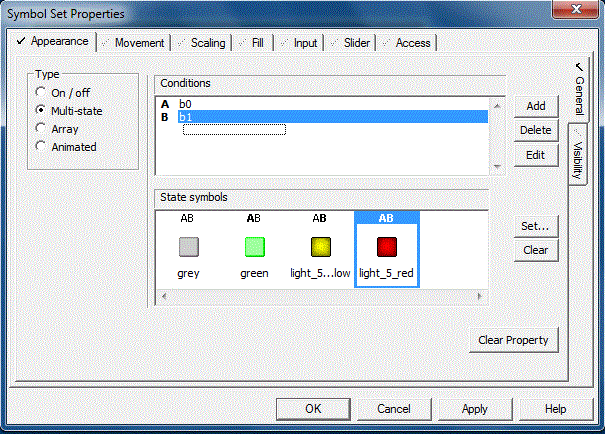
Task: Choose the Multi-state type option
Action: pyautogui.click(x=42, y=111)
